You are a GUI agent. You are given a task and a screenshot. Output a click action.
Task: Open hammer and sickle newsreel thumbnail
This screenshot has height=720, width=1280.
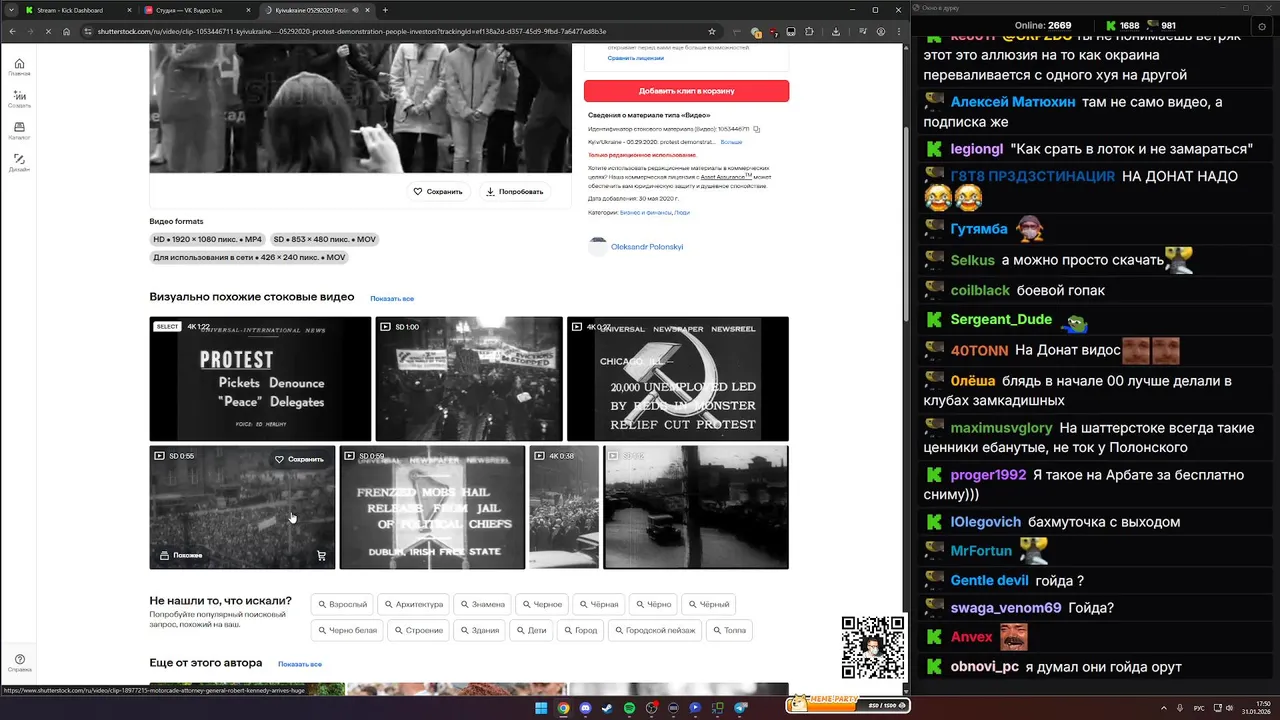tap(678, 379)
